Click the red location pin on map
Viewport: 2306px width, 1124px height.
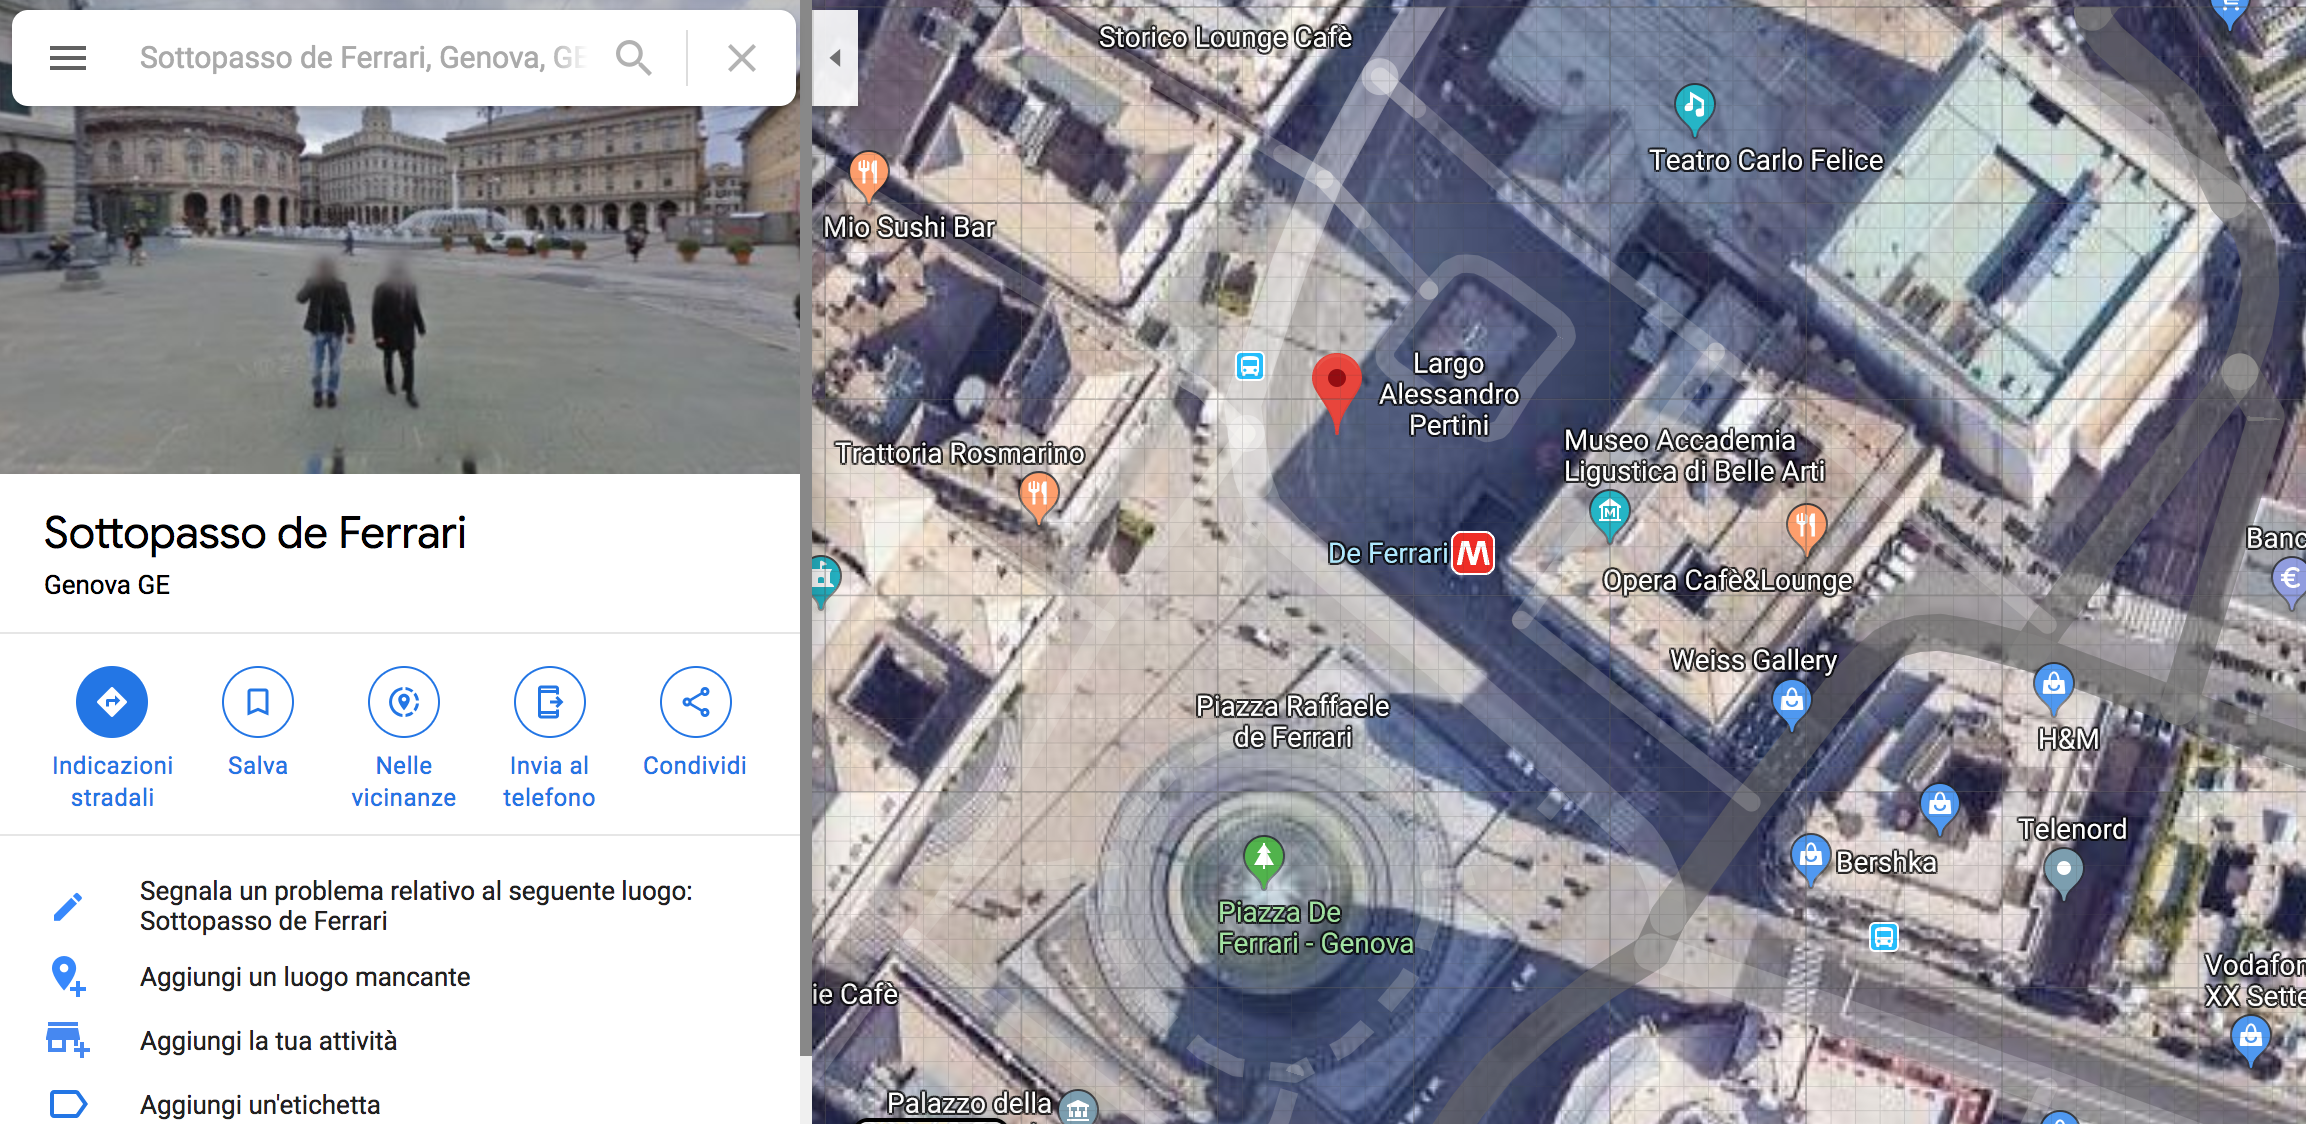click(1336, 390)
